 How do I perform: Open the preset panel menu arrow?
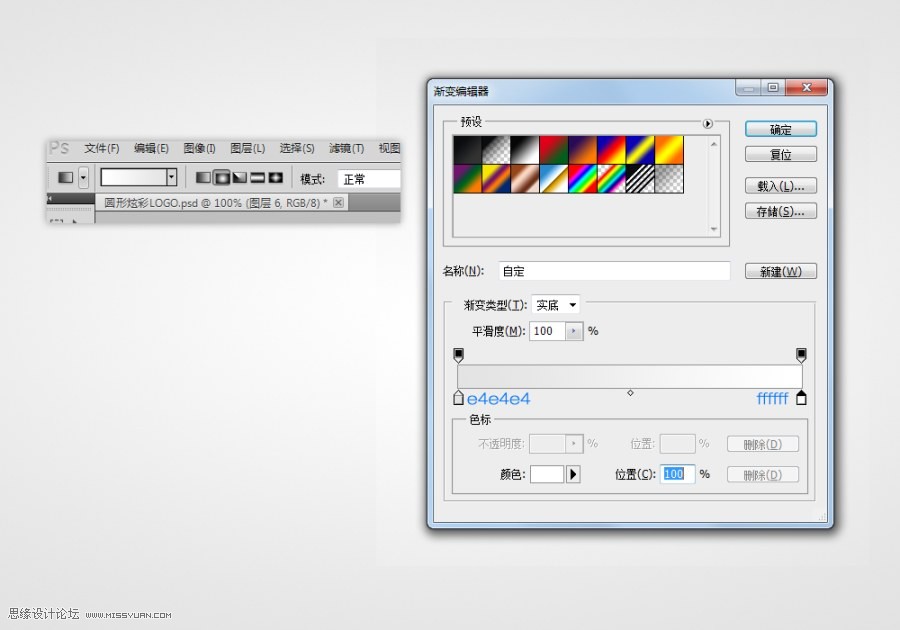(x=707, y=123)
